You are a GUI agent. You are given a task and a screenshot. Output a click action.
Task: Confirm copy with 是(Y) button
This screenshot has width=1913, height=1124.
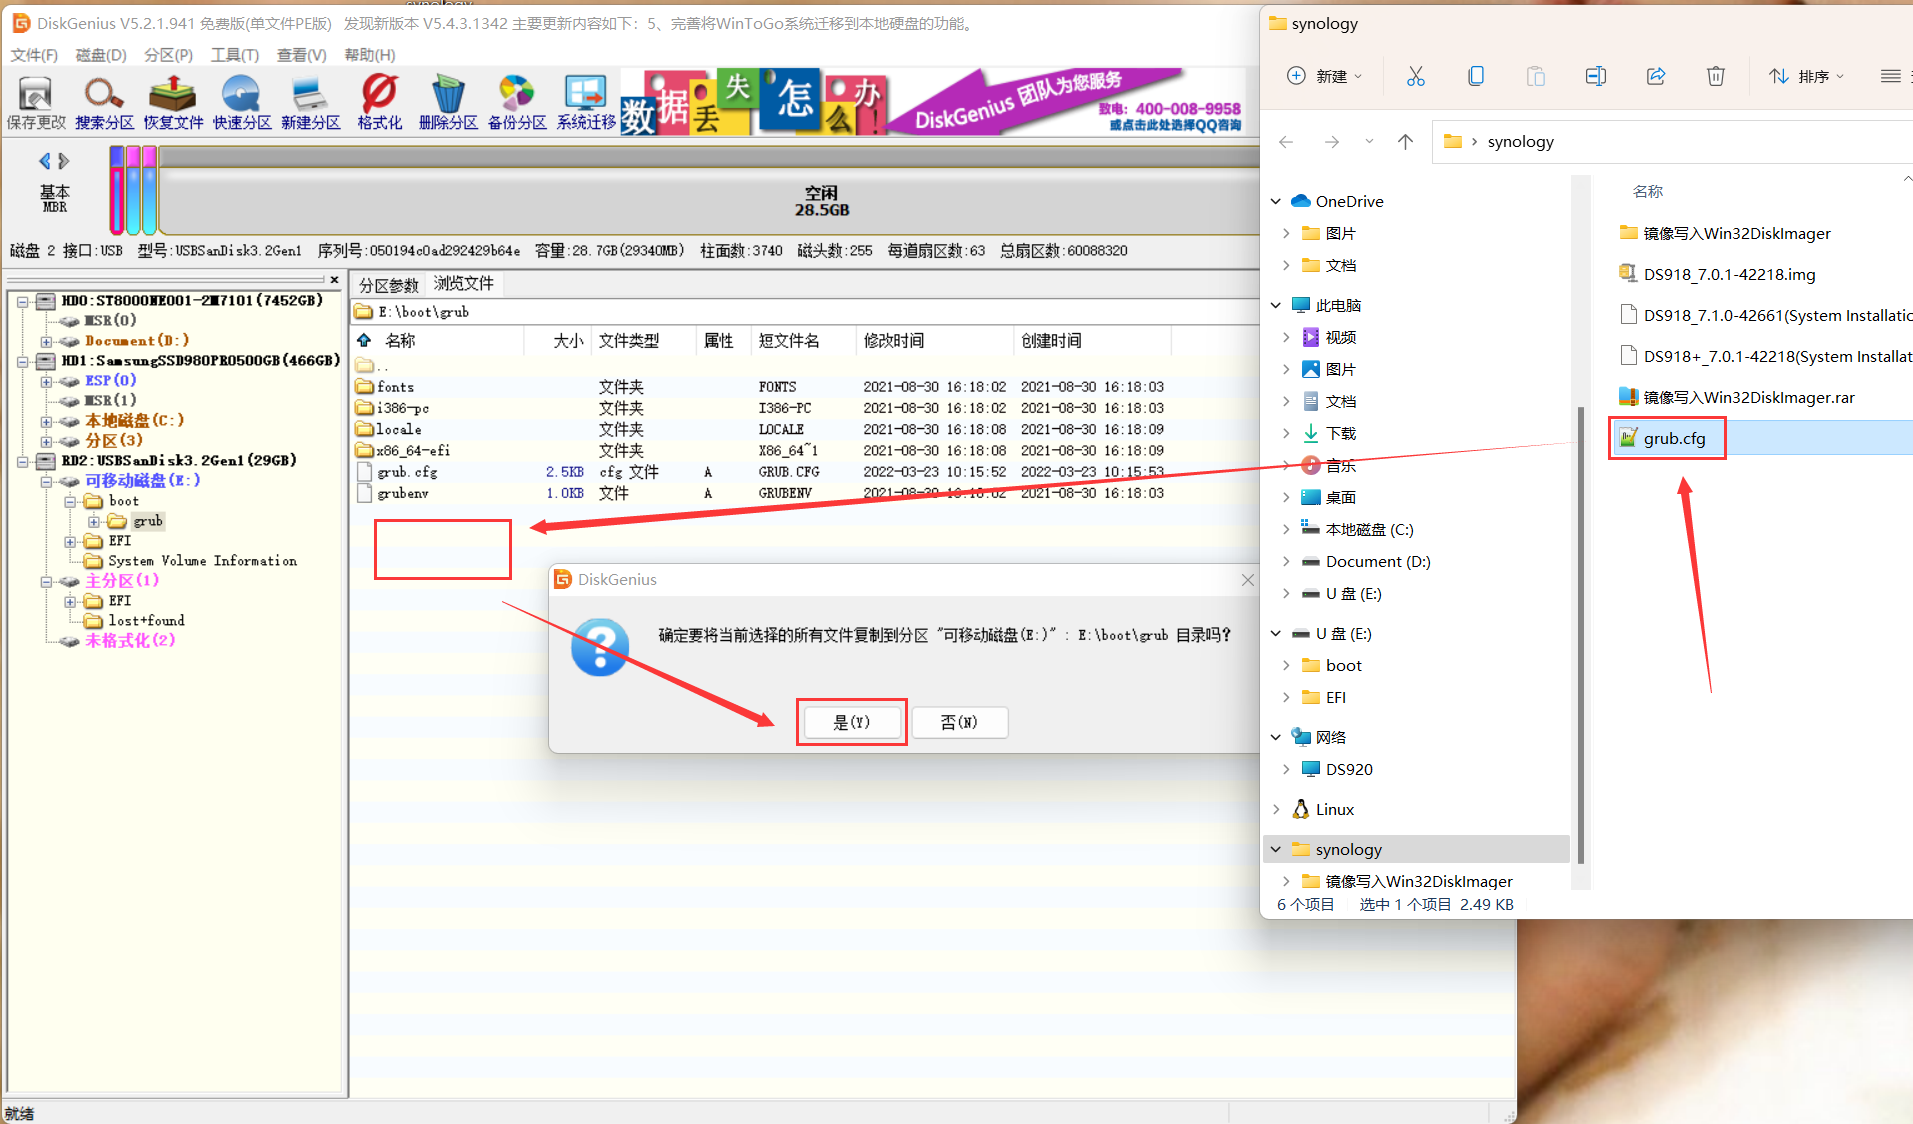pyautogui.click(x=851, y=722)
